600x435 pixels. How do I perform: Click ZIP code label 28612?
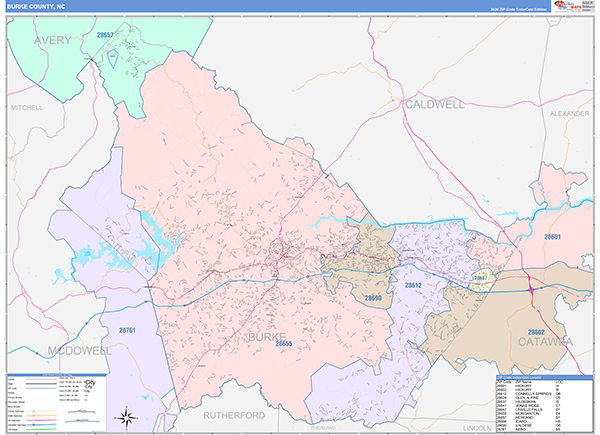coord(413,285)
